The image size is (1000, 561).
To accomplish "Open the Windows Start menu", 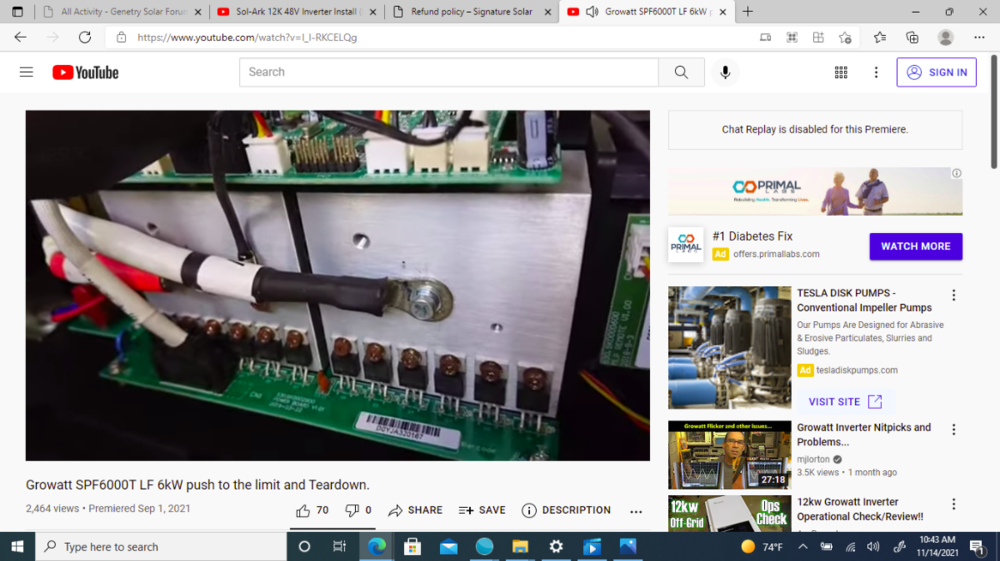I will click(17, 546).
